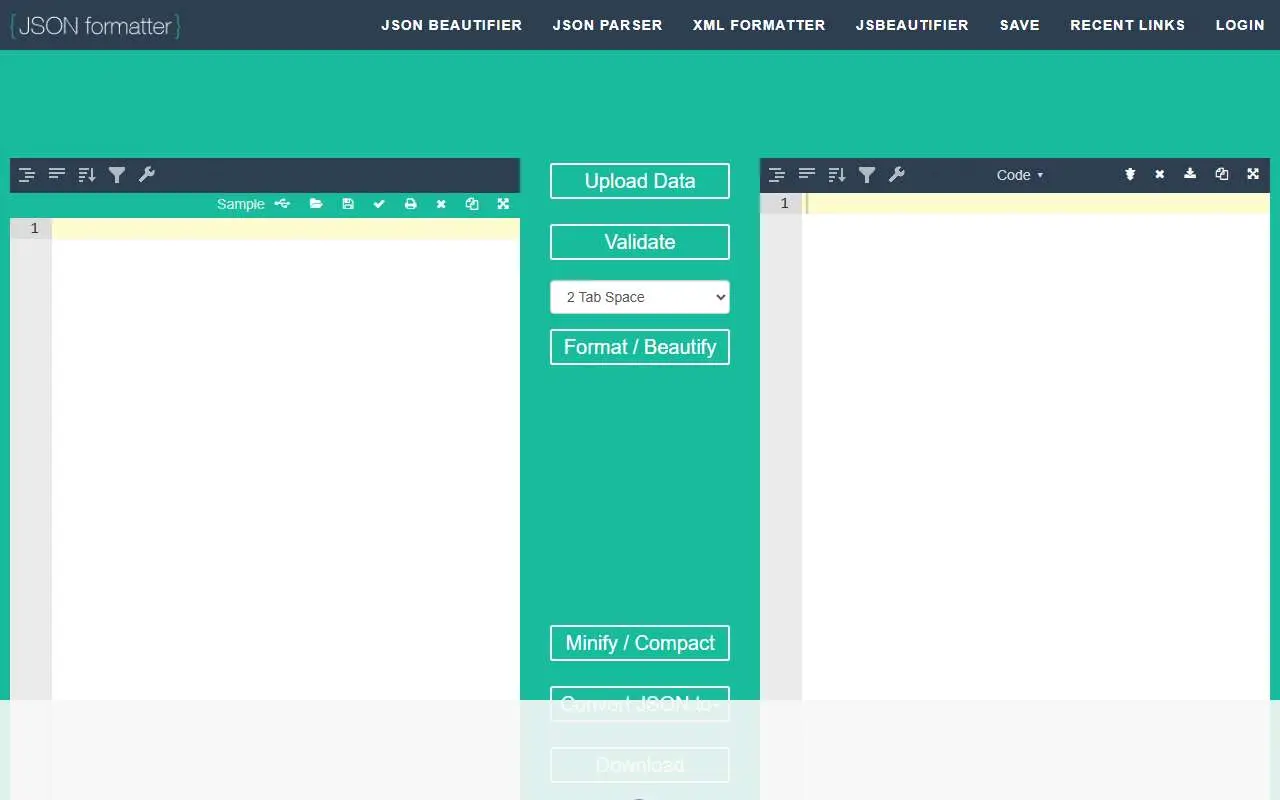Expand the left editor to fullscreen

point(503,204)
